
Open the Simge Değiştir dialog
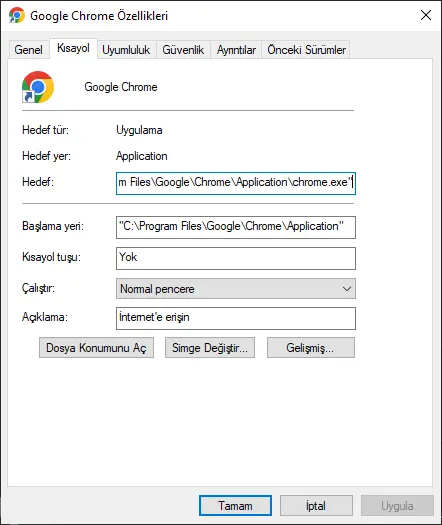pos(210,348)
